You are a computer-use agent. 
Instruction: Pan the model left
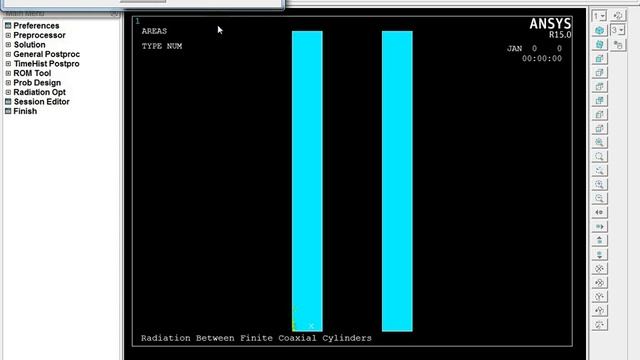click(599, 212)
